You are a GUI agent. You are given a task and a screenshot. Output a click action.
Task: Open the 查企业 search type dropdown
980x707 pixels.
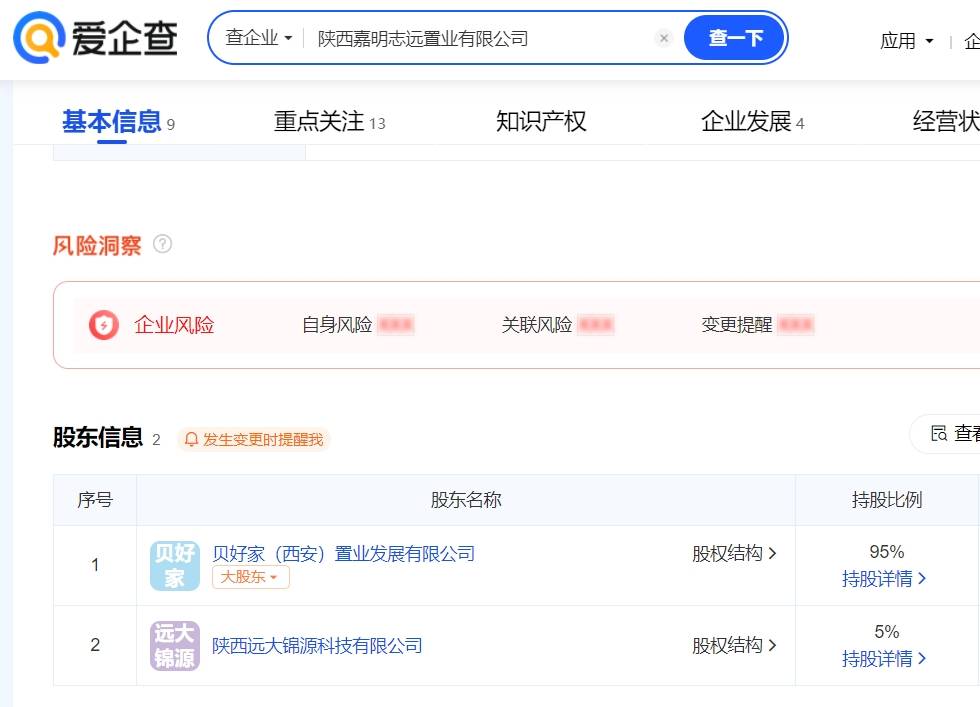259,38
